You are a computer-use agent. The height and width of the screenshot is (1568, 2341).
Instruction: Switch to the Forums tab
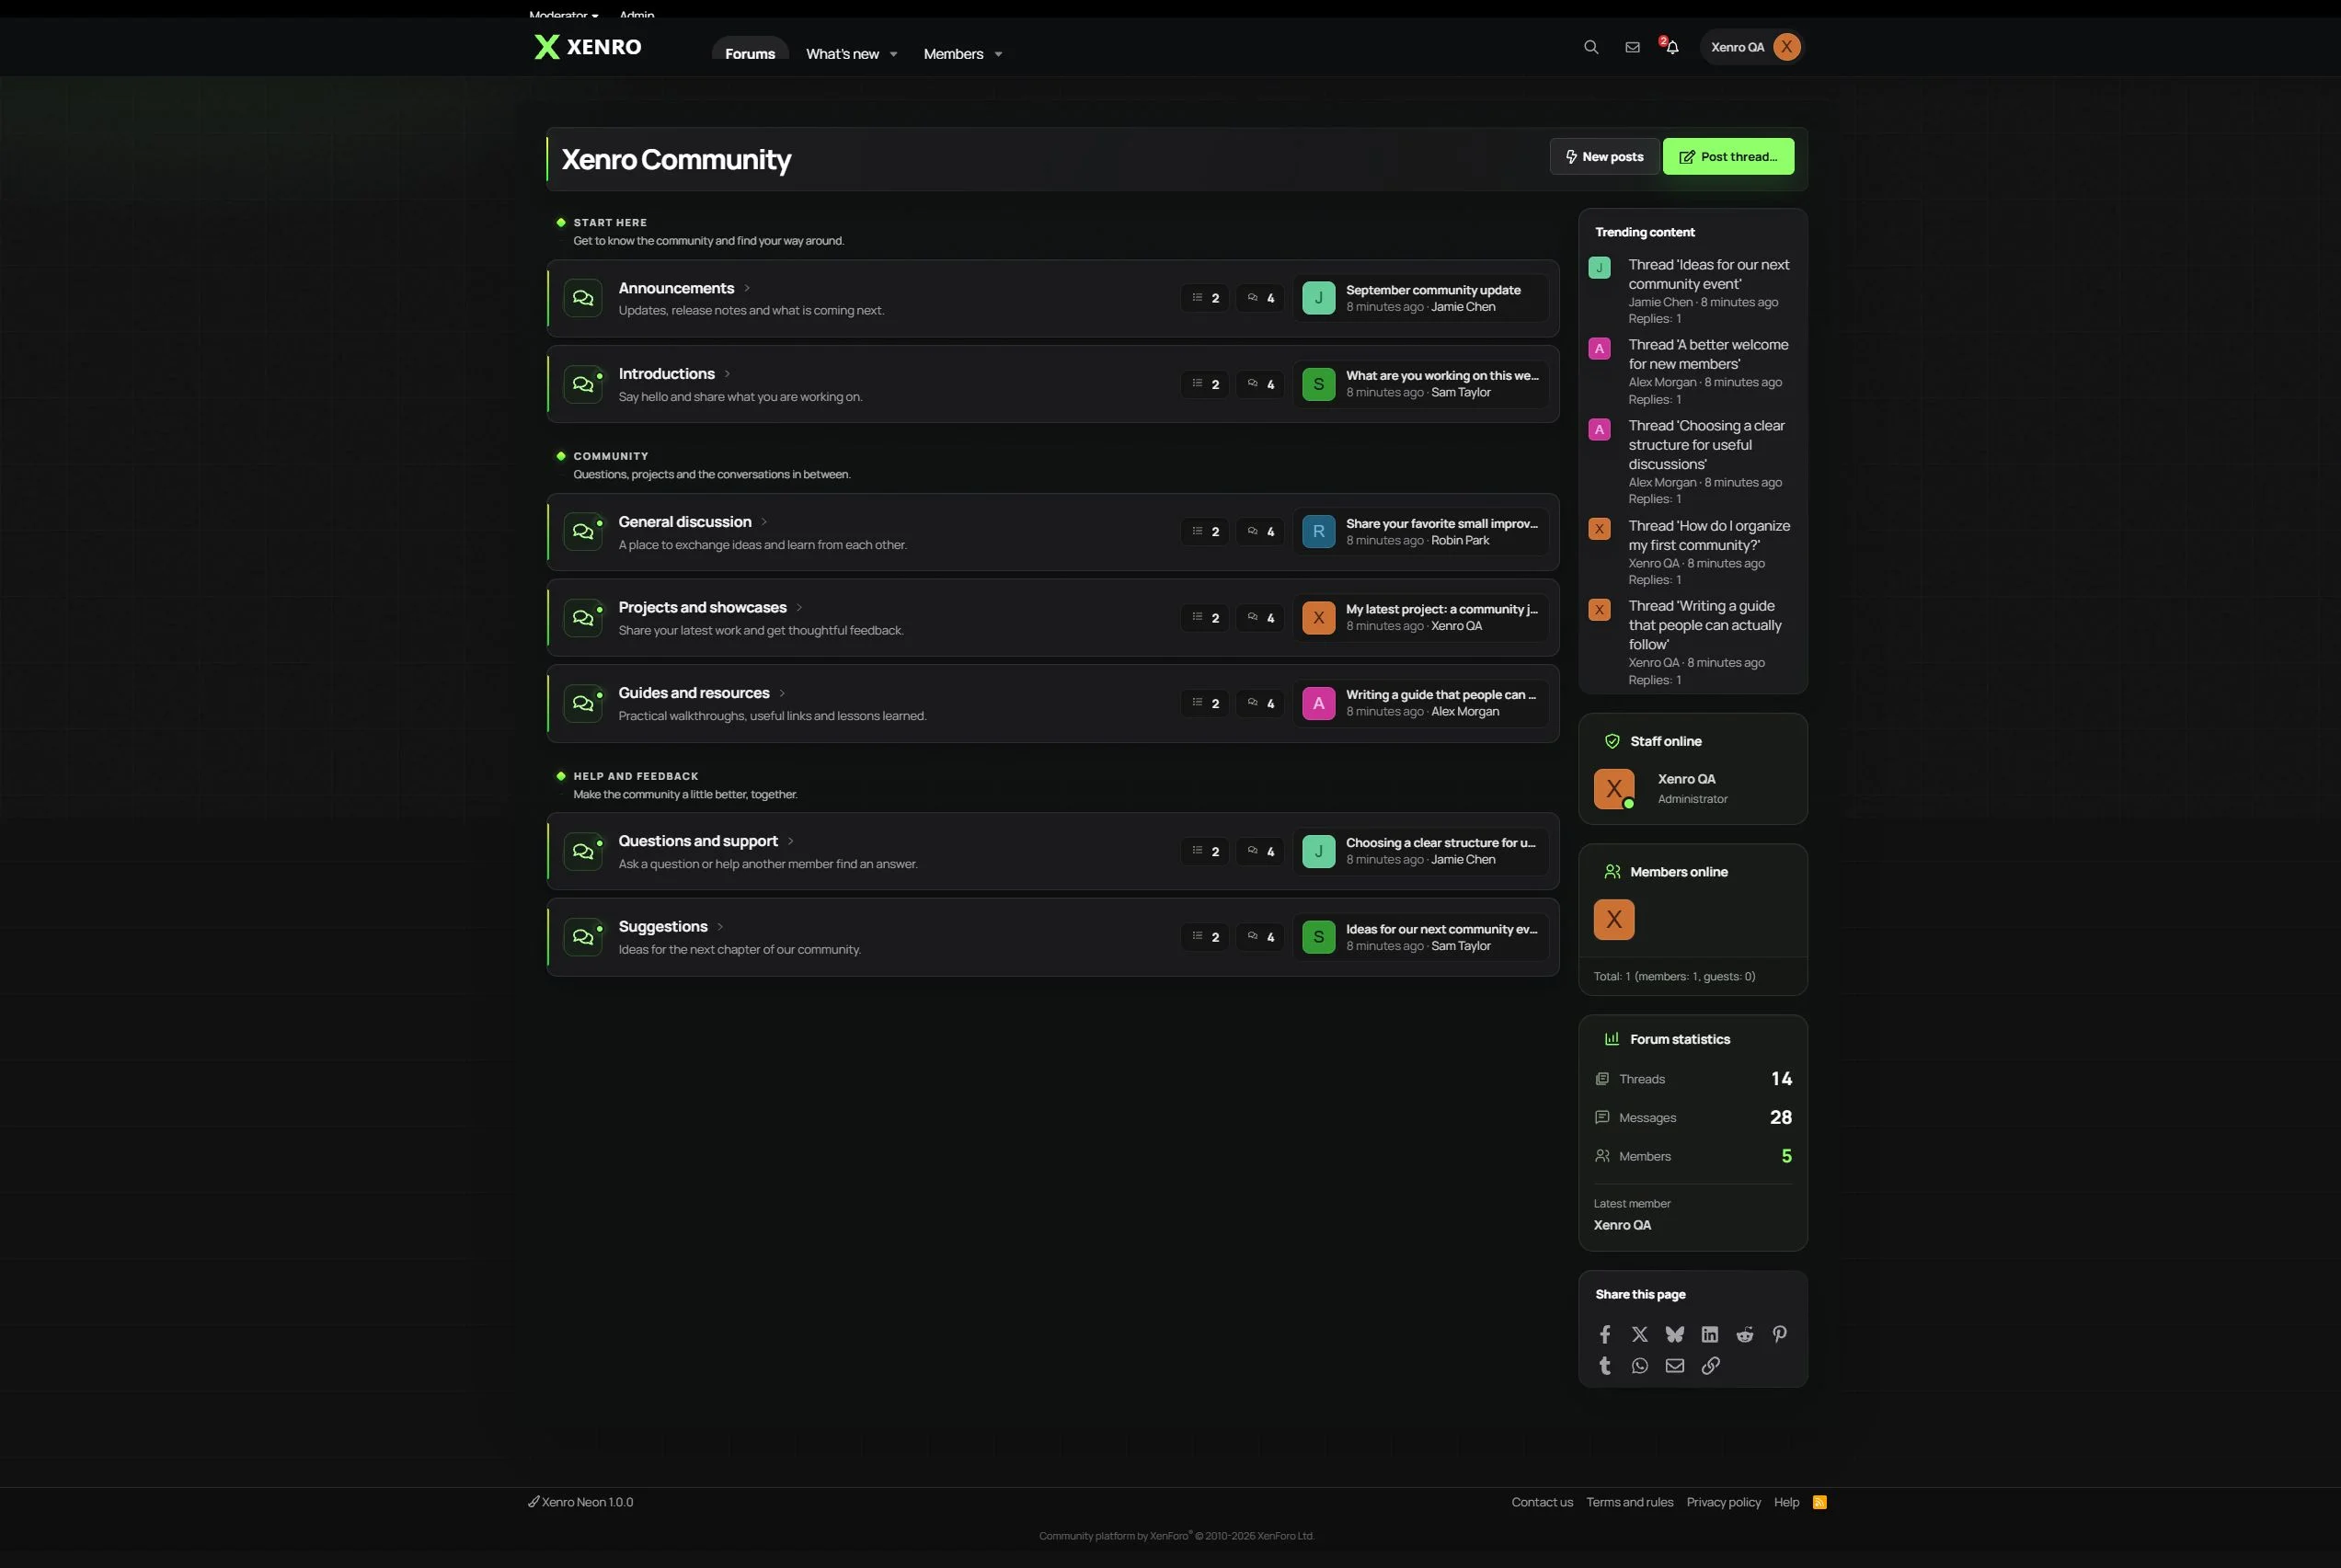point(750,54)
